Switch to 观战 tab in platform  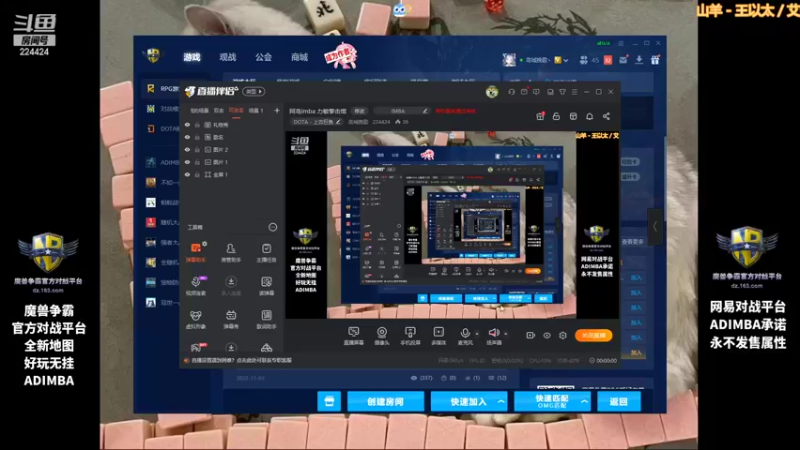pyautogui.click(x=228, y=57)
